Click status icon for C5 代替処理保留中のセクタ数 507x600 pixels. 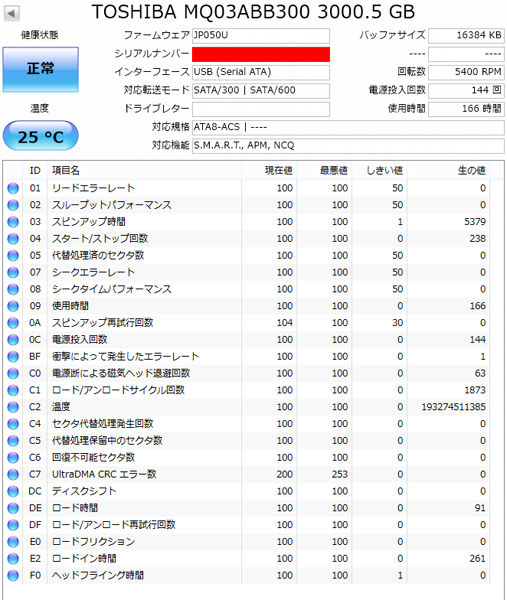pyautogui.click(x=13, y=441)
